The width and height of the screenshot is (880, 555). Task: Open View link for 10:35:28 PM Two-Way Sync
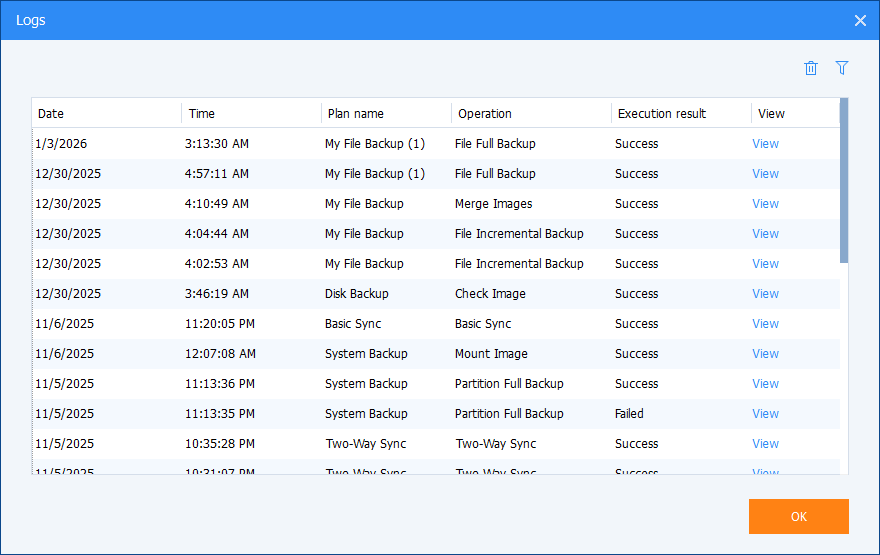coord(765,444)
